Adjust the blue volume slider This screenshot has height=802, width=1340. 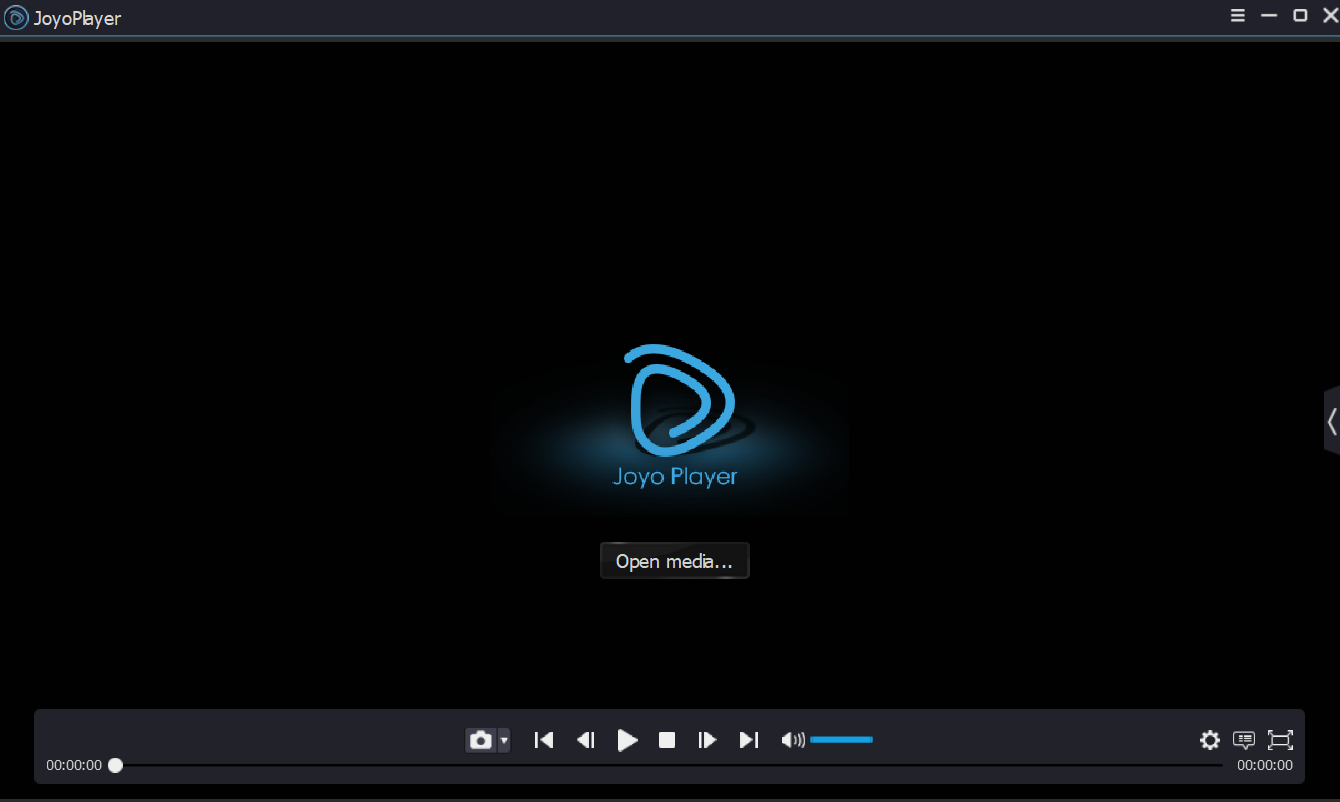tap(841, 740)
